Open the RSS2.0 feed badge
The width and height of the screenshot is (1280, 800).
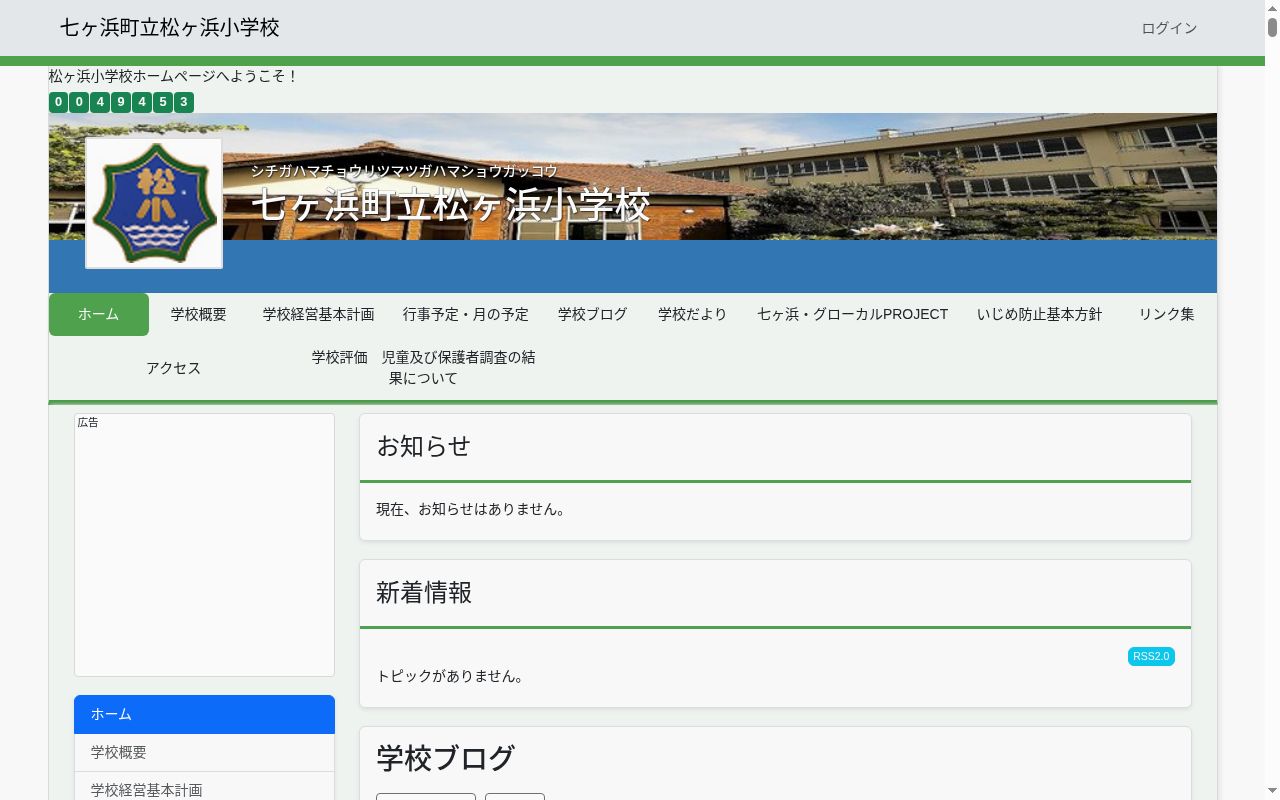[1151, 657]
